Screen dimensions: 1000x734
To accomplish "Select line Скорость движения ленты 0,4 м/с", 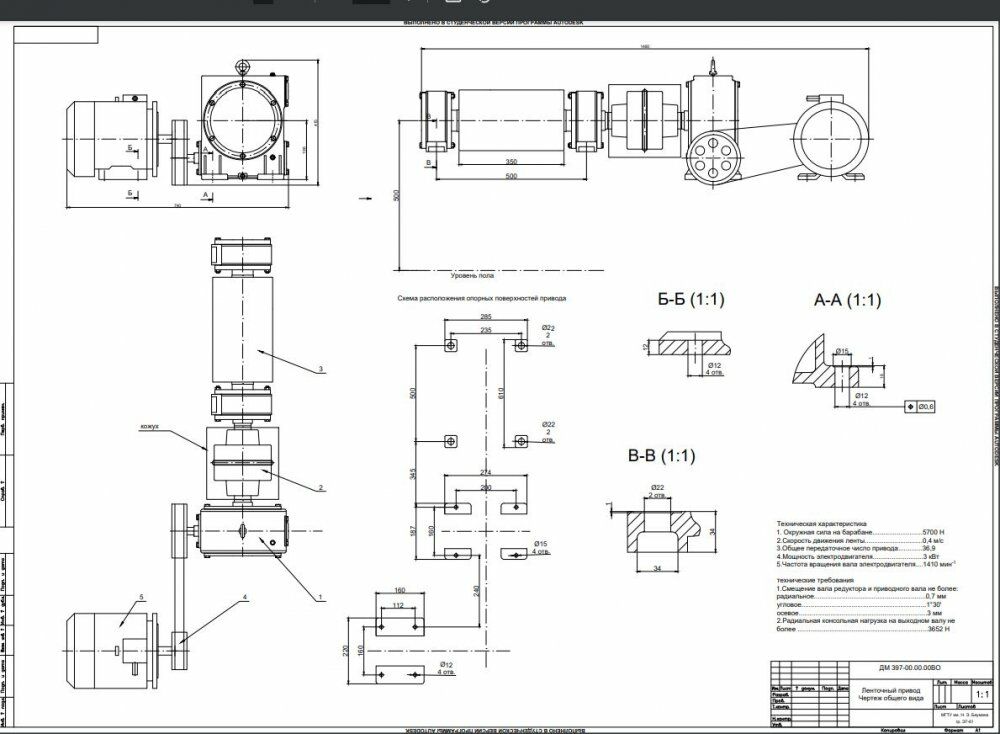I will point(860,539).
